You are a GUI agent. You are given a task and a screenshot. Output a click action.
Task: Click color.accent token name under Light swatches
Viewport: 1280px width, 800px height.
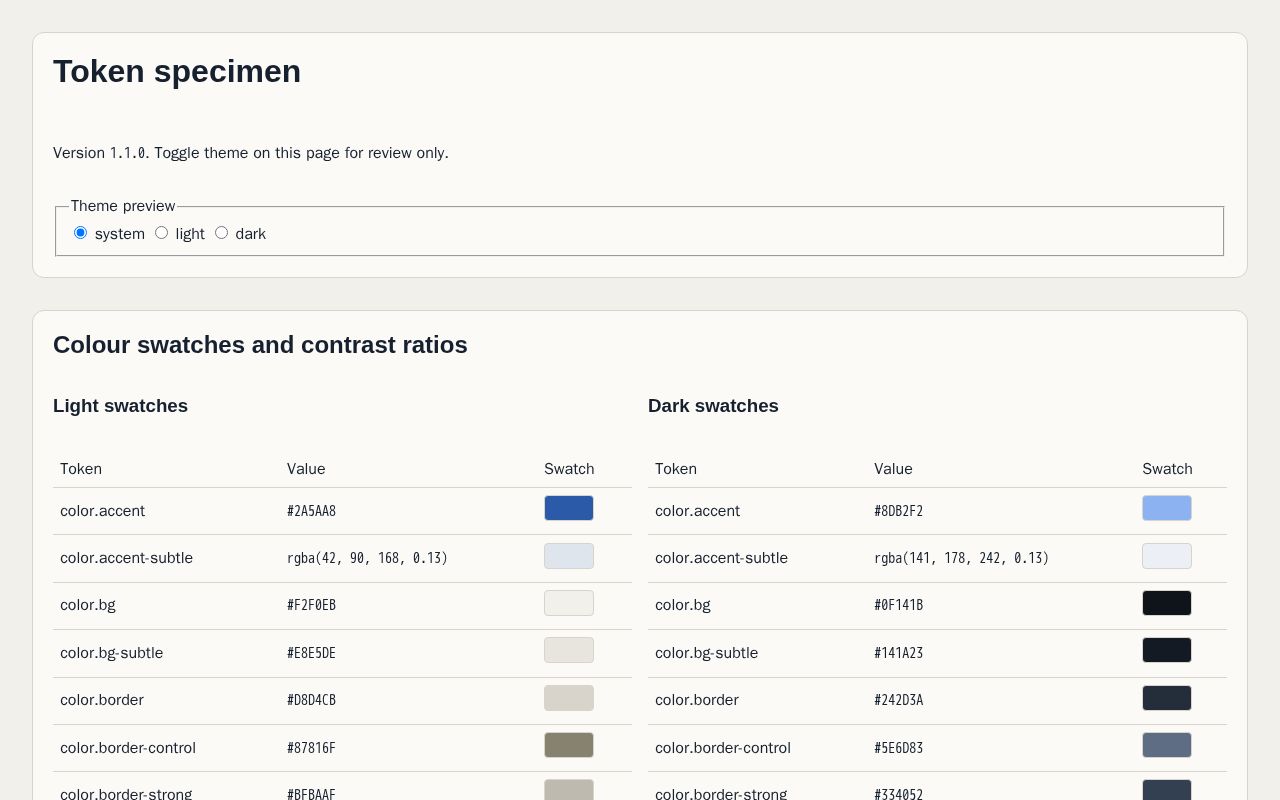click(x=102, y=511)
